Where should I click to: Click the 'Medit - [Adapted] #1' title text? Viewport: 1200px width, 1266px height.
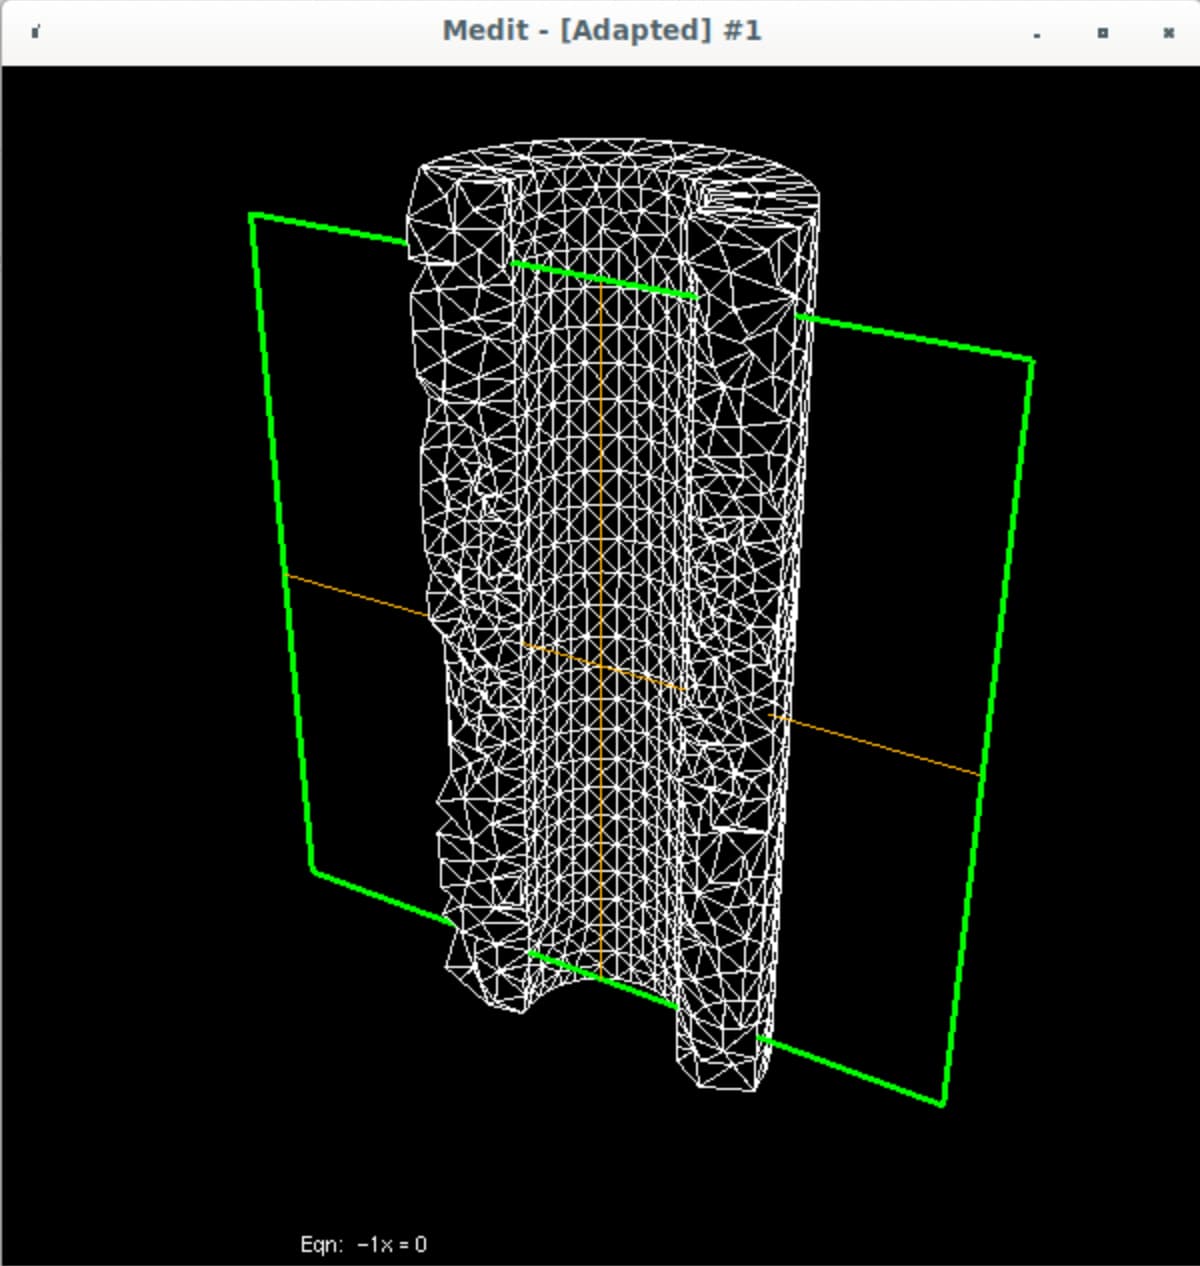601,31
